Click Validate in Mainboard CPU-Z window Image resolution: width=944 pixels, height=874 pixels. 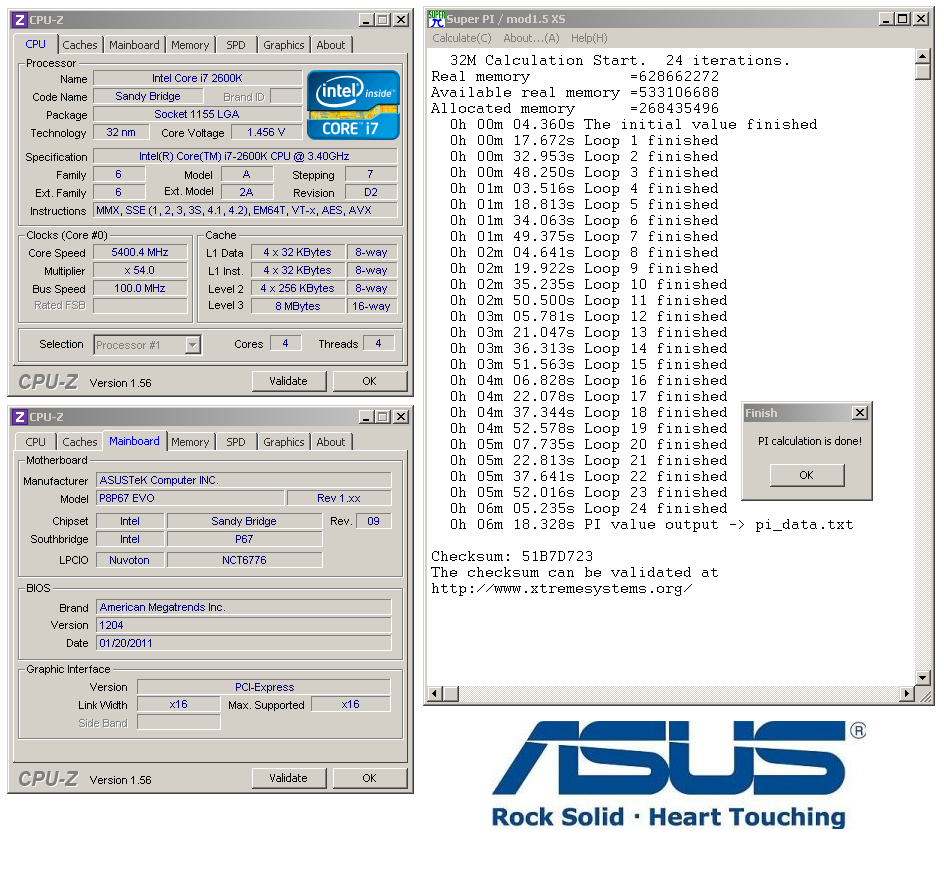pyautogui.click(x=288, y=778)
